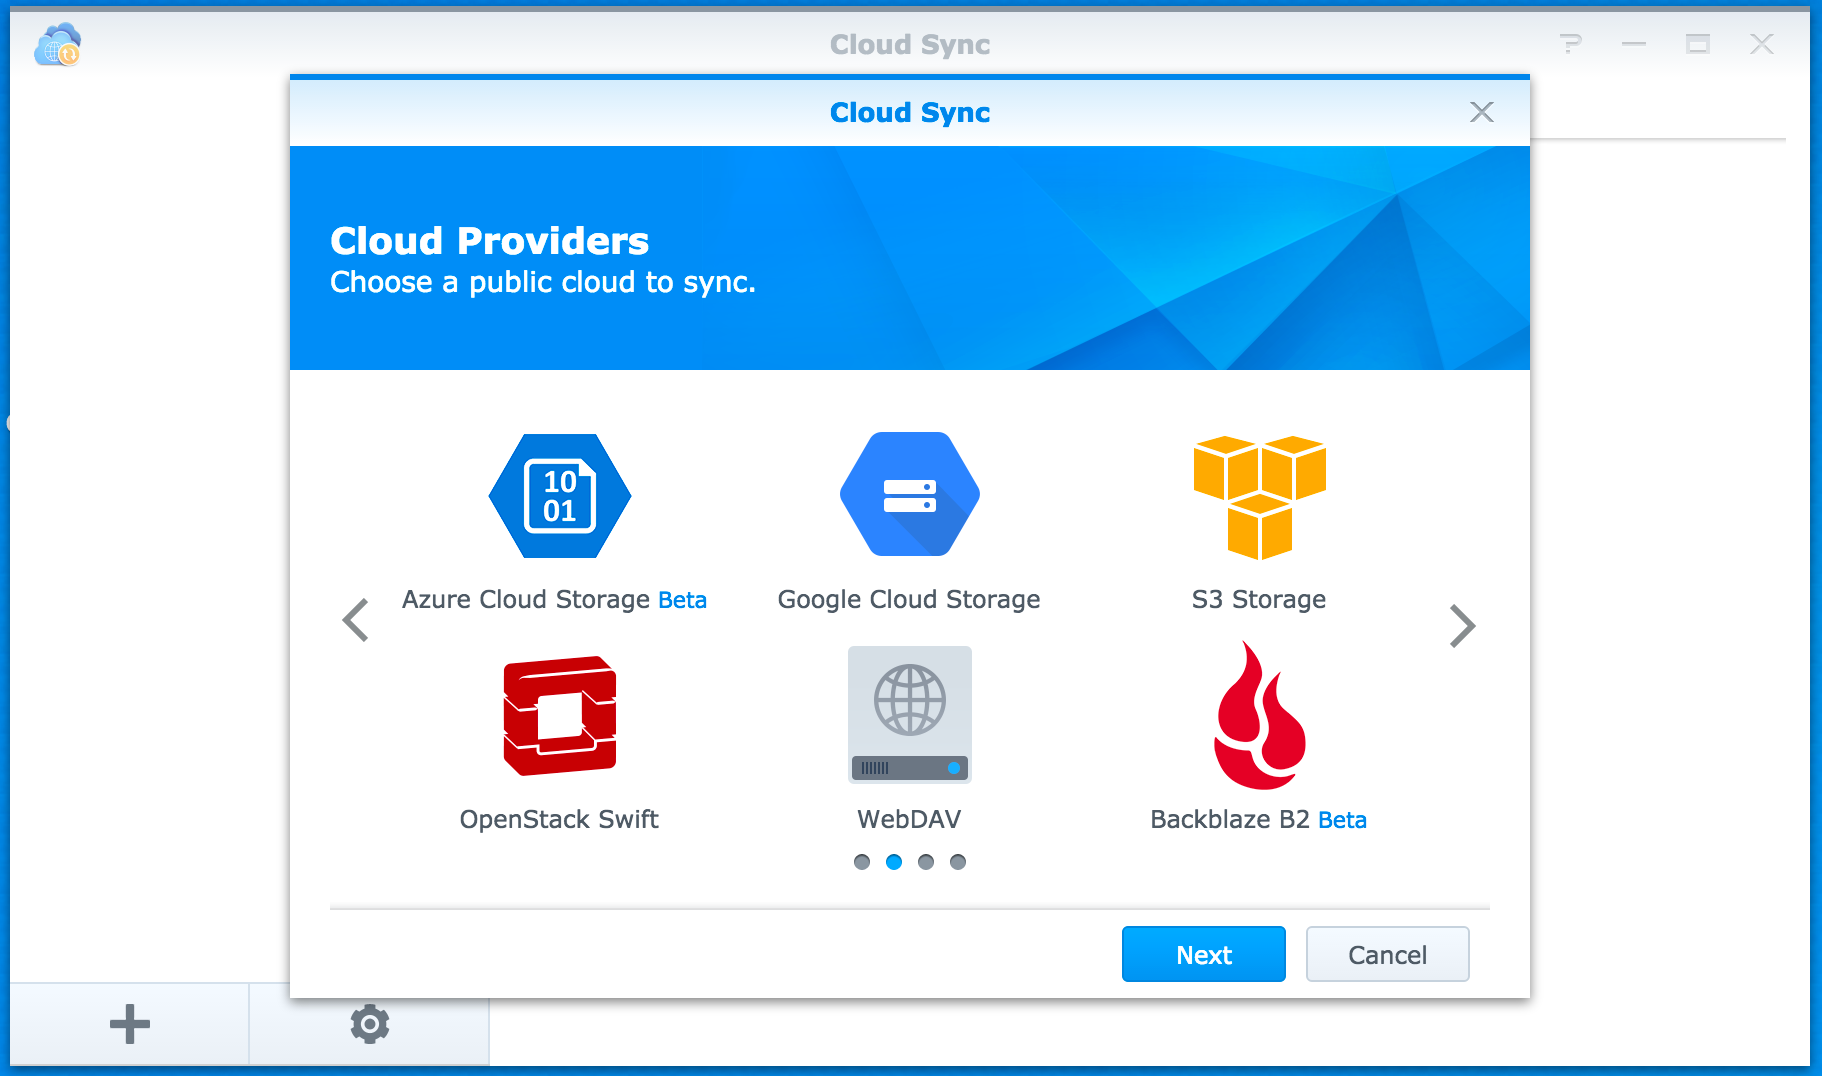
Task: Click the WebDAV label
Action: coord(909,819)
